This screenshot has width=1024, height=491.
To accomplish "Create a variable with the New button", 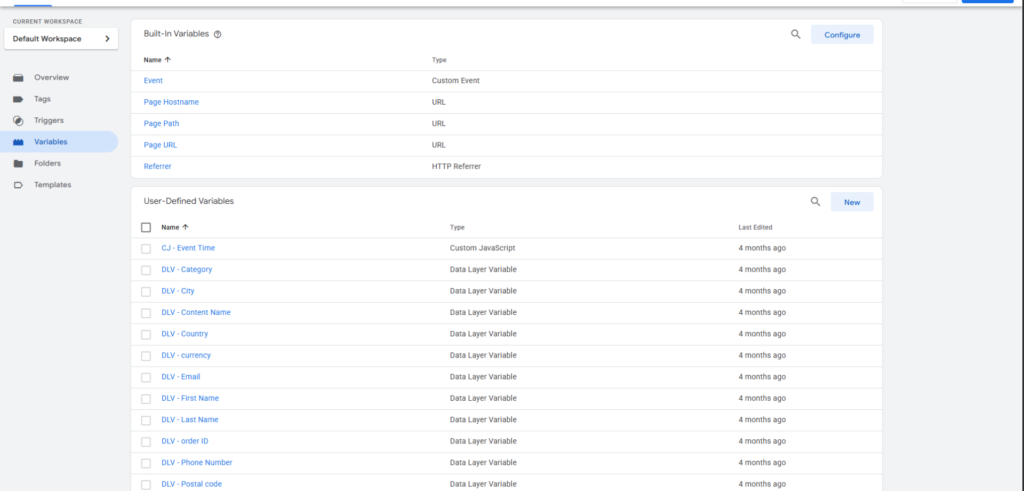I will [851, 202].
